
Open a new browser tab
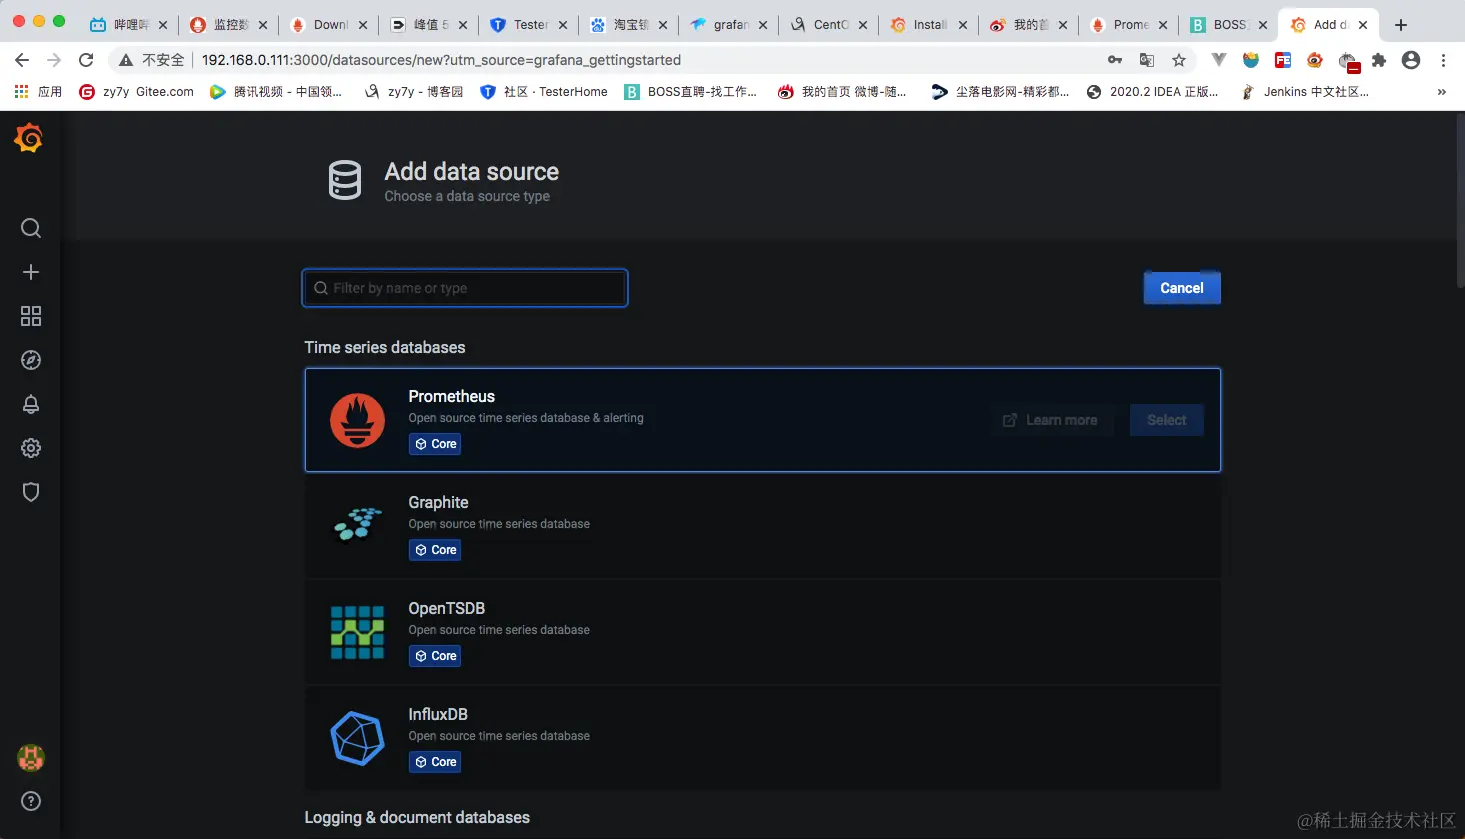click(1401, 25)
